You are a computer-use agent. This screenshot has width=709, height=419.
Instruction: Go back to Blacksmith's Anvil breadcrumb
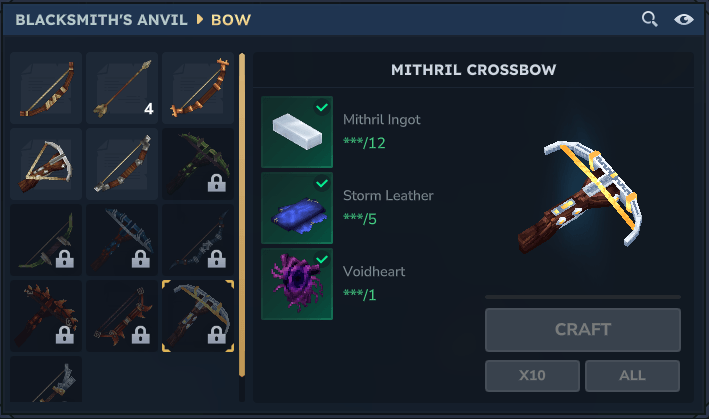pyautogui.click(x=101, y=20)
